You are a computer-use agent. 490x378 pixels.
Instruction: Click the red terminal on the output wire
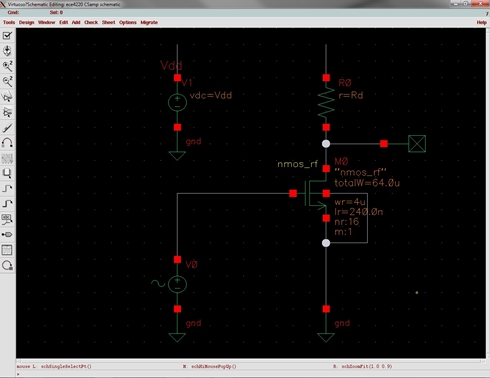[x=384, y=144]
